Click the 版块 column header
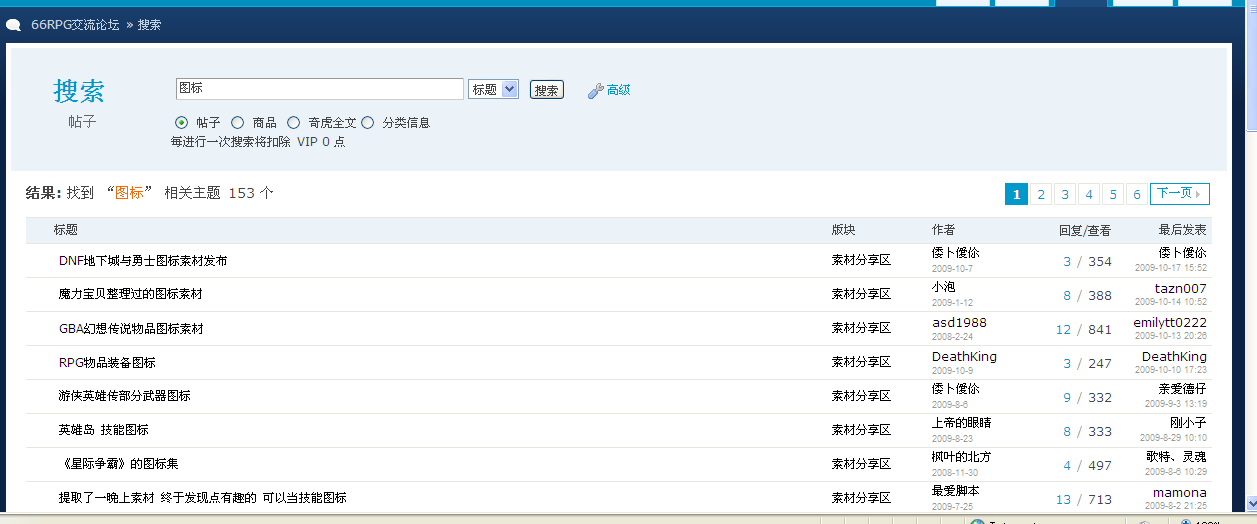Image resolution: width=1257 pixels, height=524 pixels. click(844, 230)
